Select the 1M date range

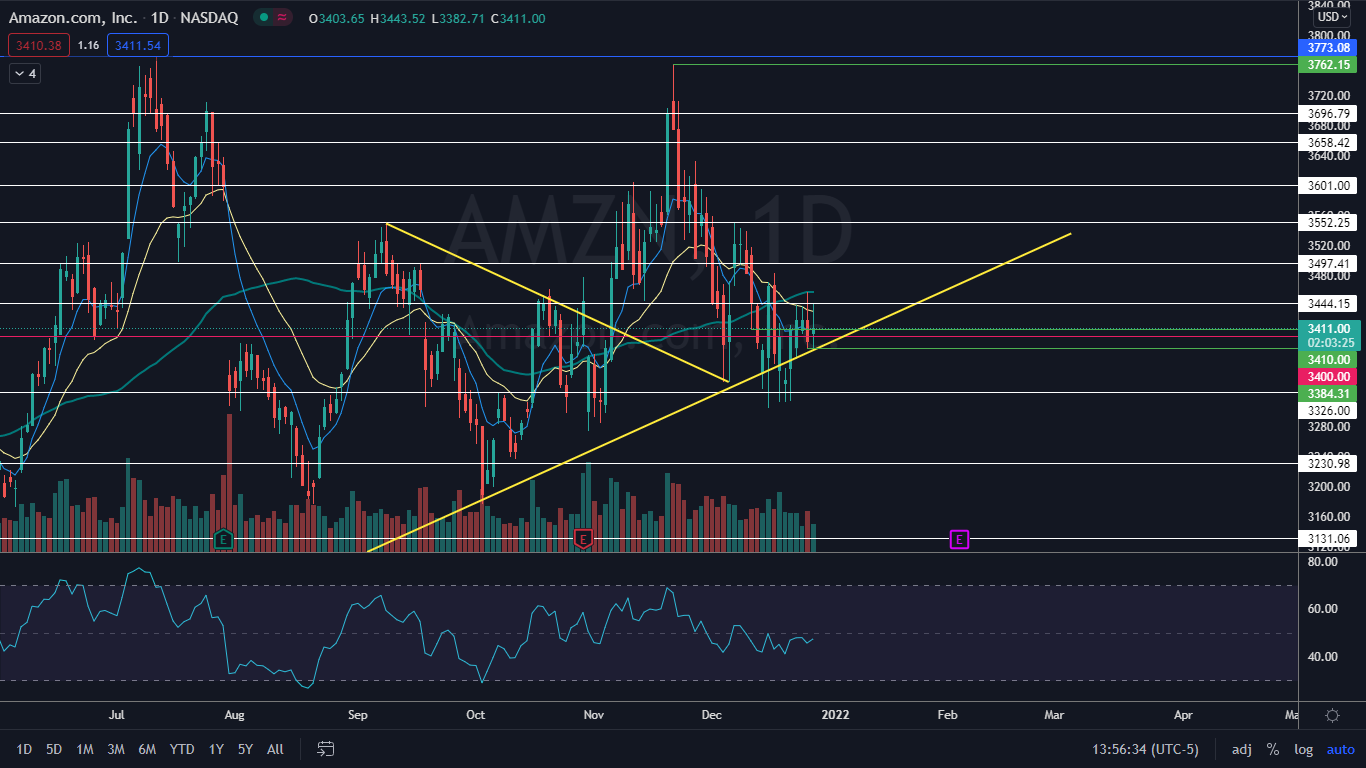[85, 749]
